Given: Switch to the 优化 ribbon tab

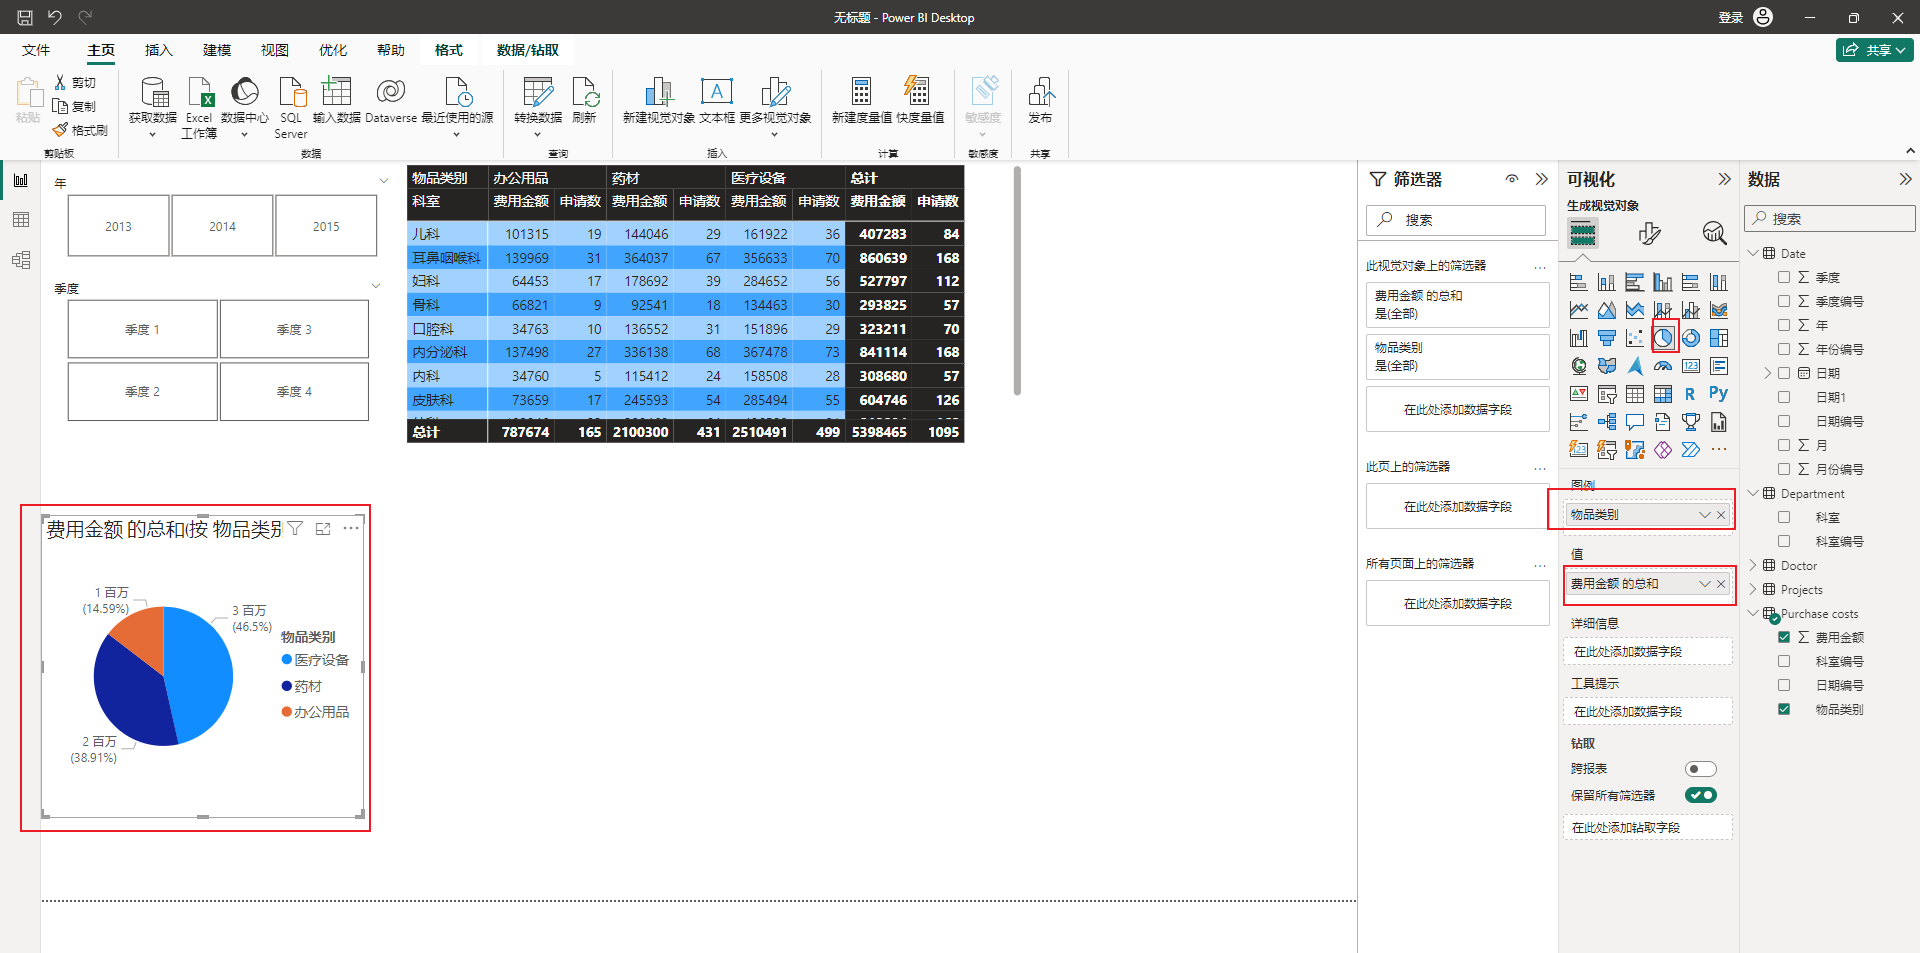Looking at the screenshot, I should (x=333, y=50).
